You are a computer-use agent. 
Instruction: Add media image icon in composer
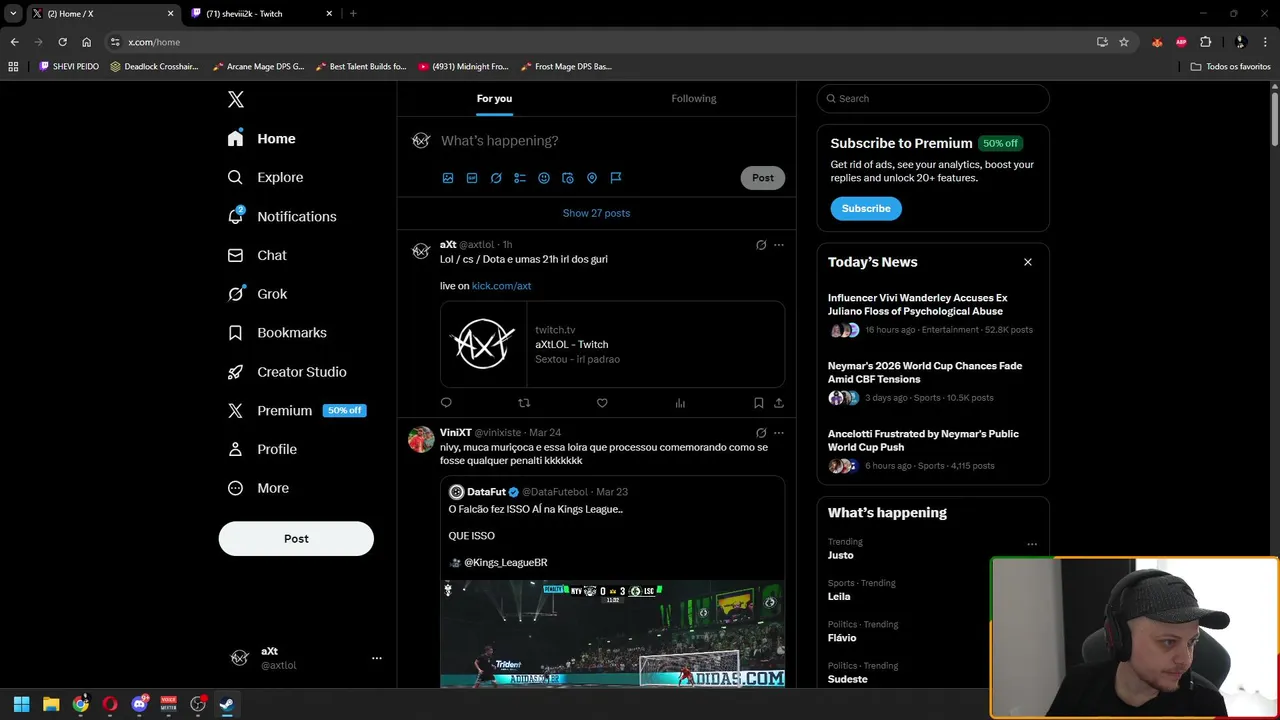coord(448,178)
